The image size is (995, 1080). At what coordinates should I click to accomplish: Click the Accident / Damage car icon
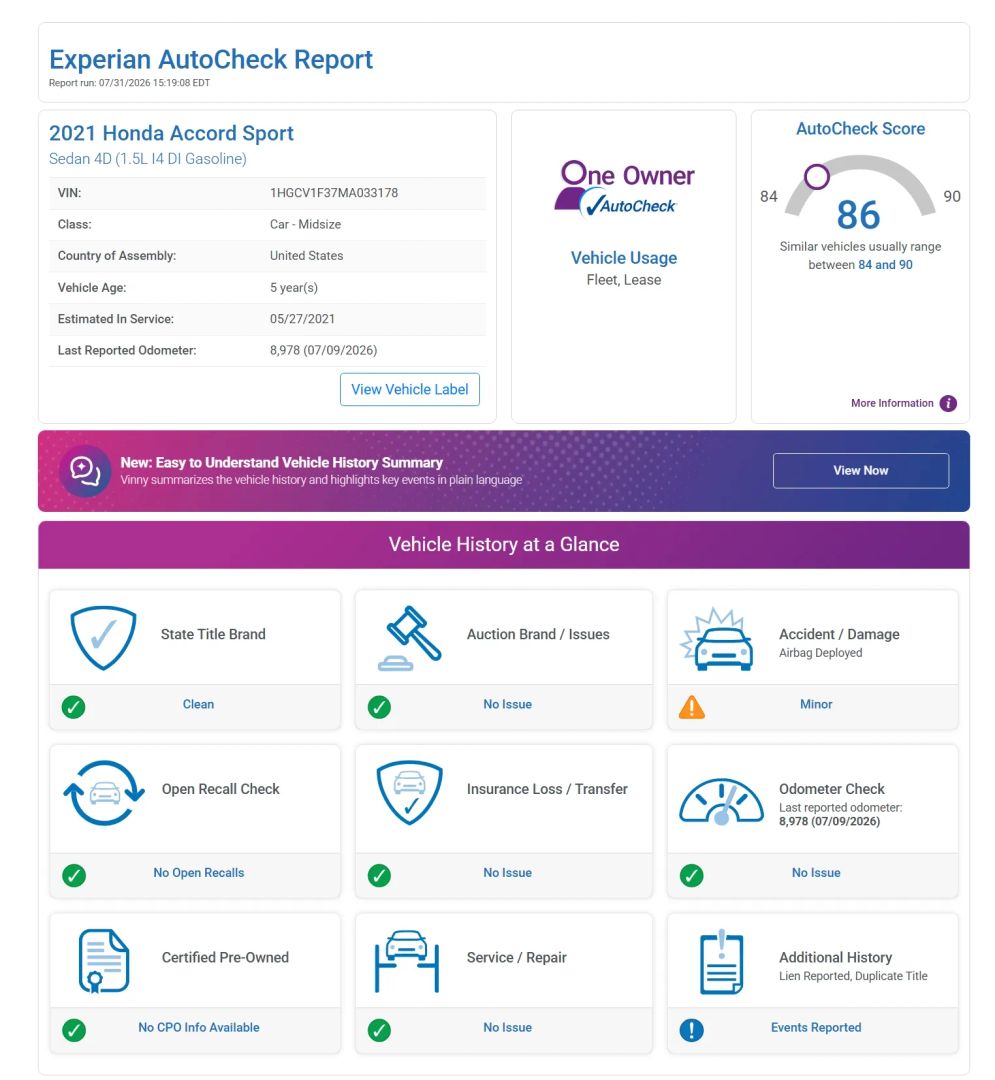tap(716, 639)
